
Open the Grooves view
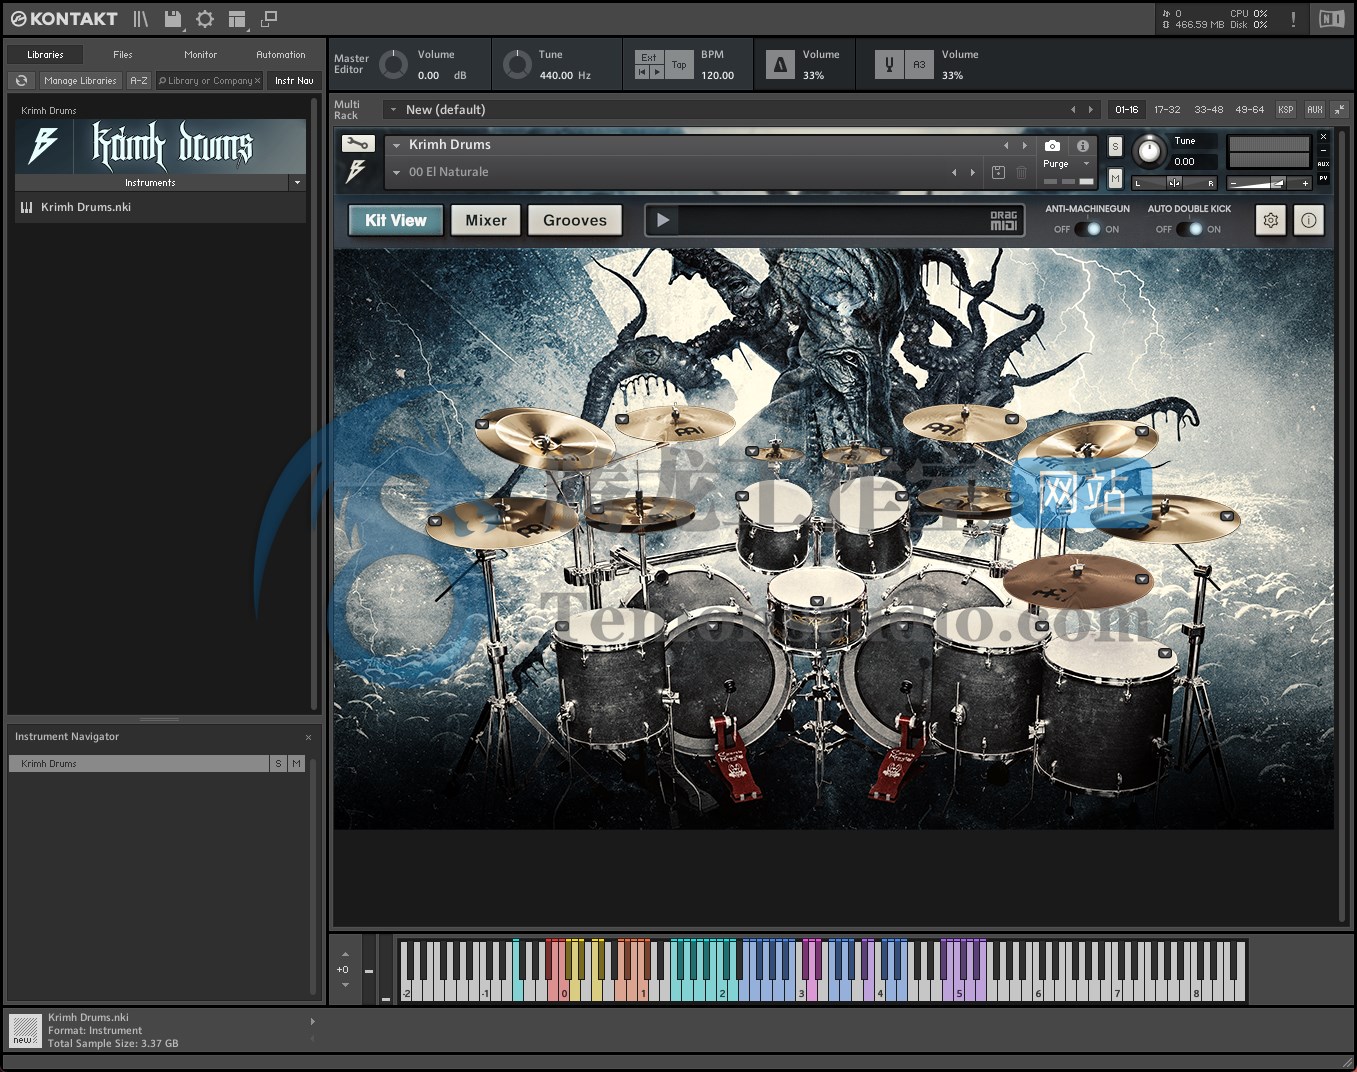[x=575, y=220]
